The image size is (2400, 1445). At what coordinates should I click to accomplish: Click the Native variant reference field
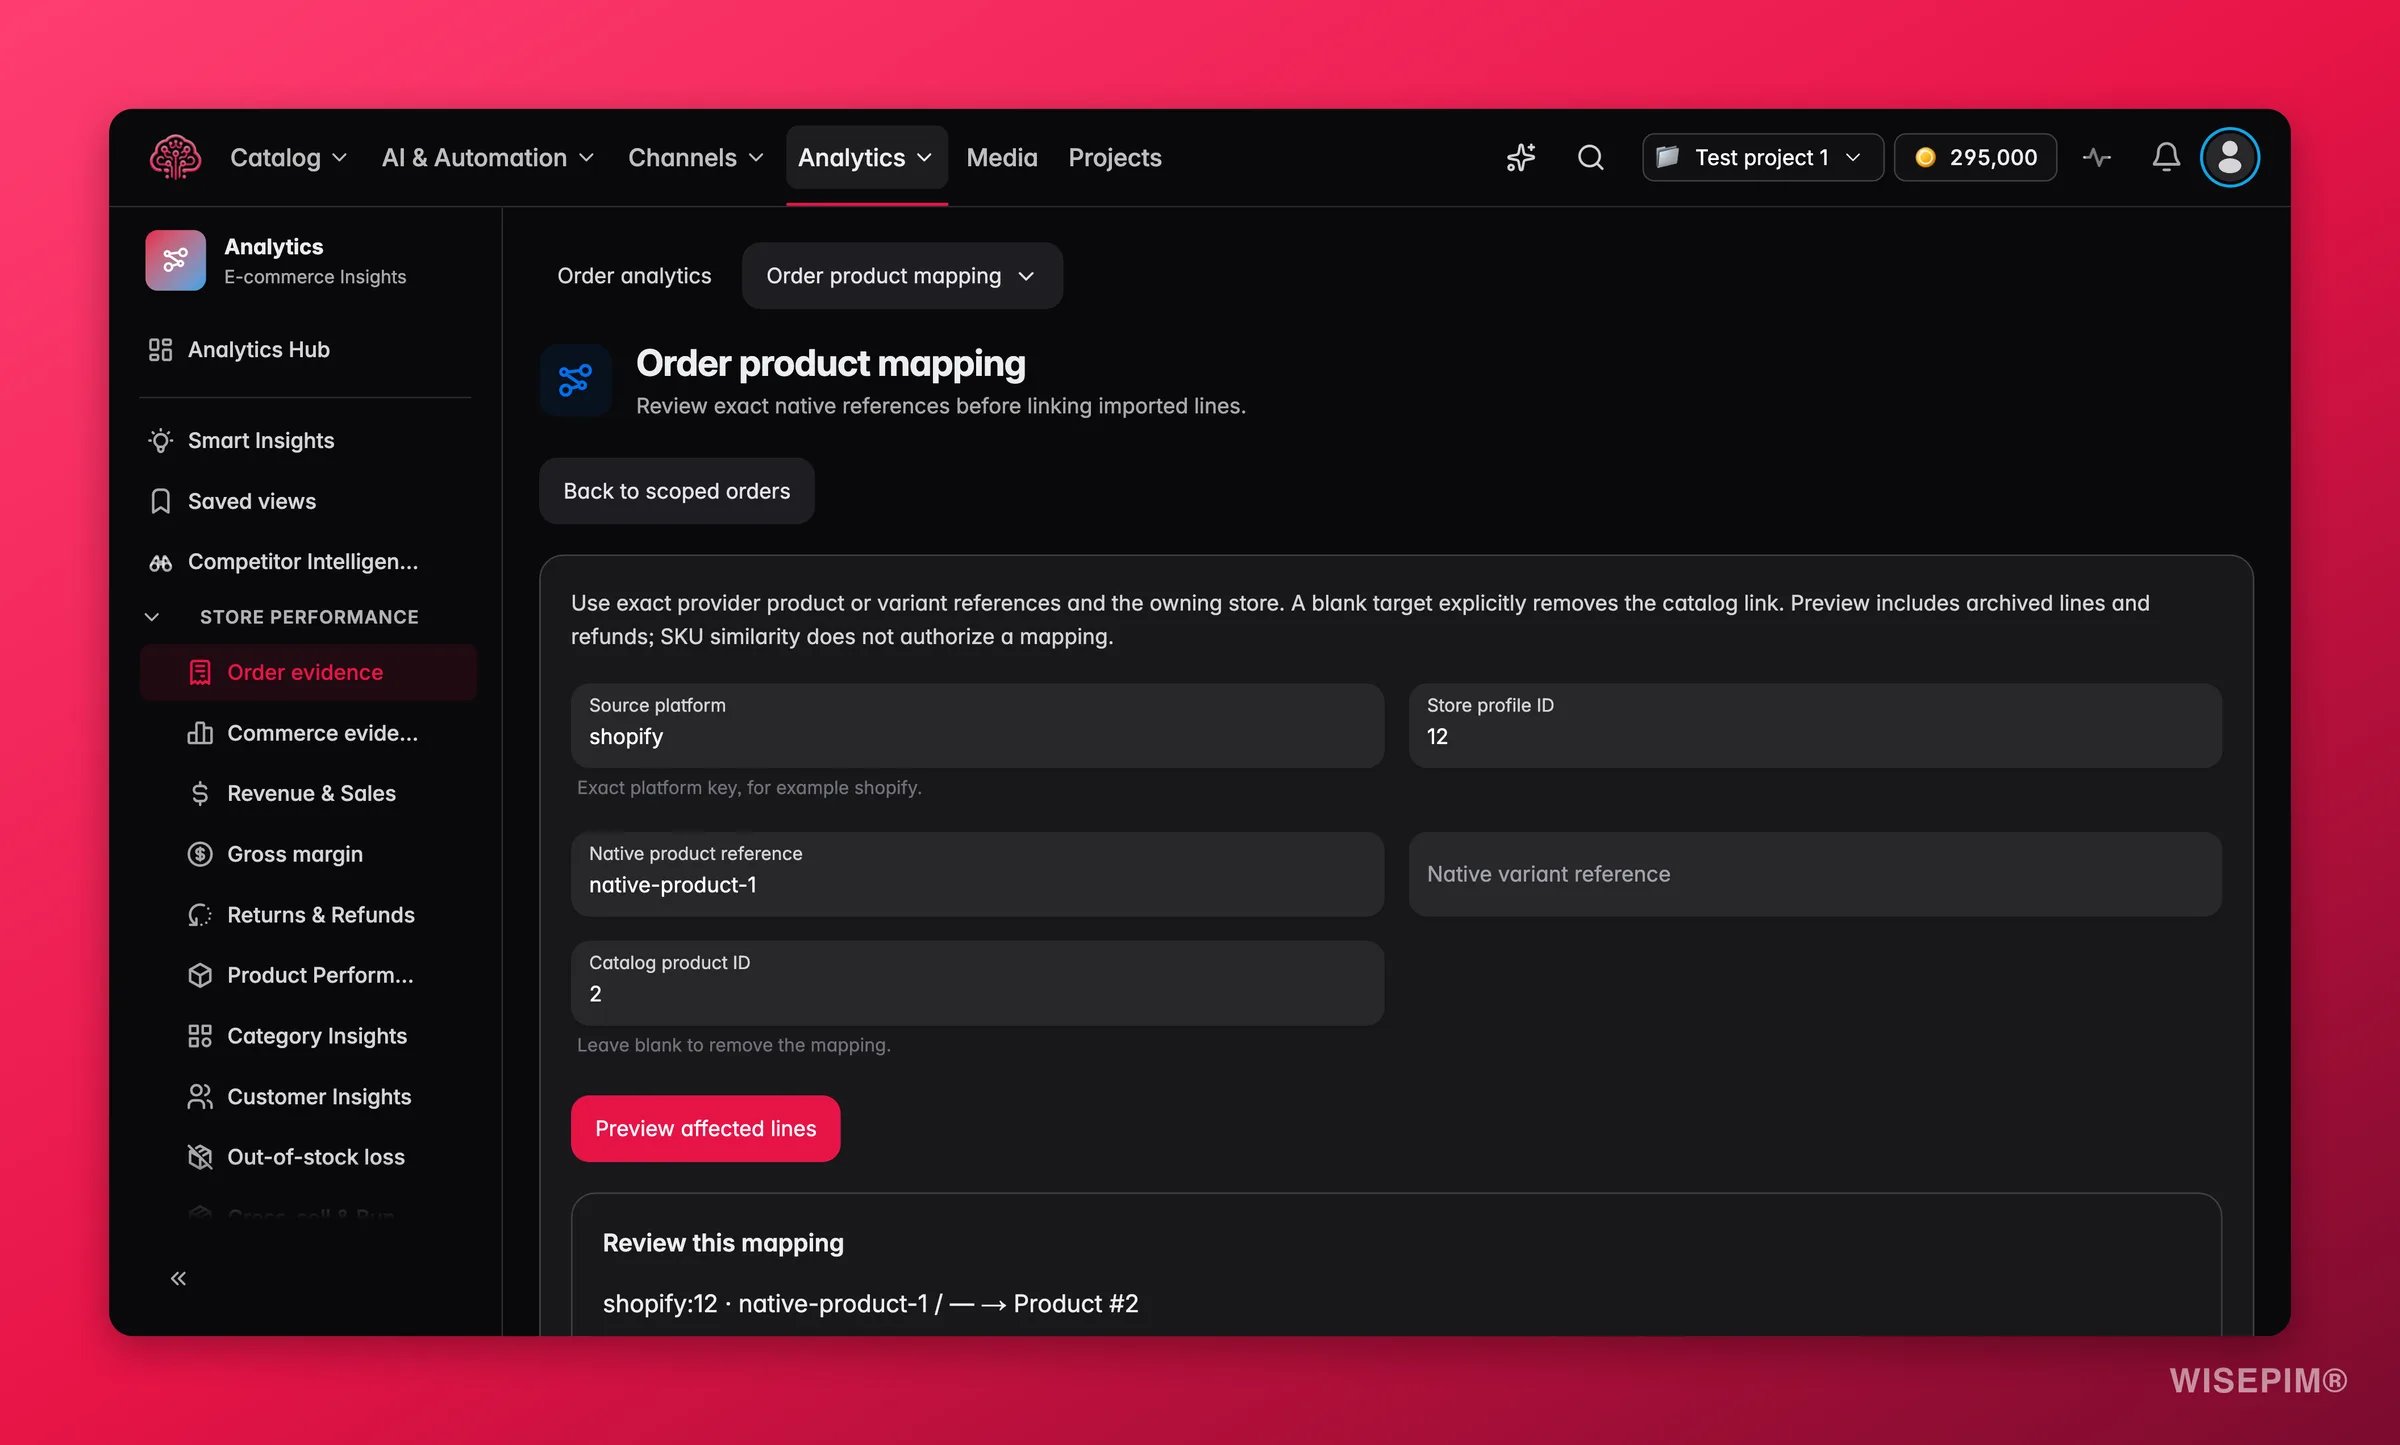point(1815,874)
